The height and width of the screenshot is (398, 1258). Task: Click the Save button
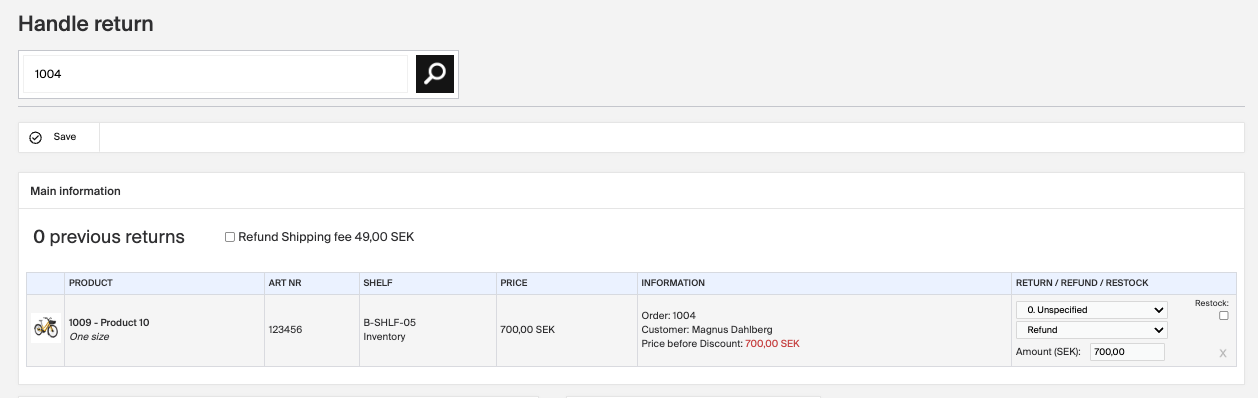(59, 137)
